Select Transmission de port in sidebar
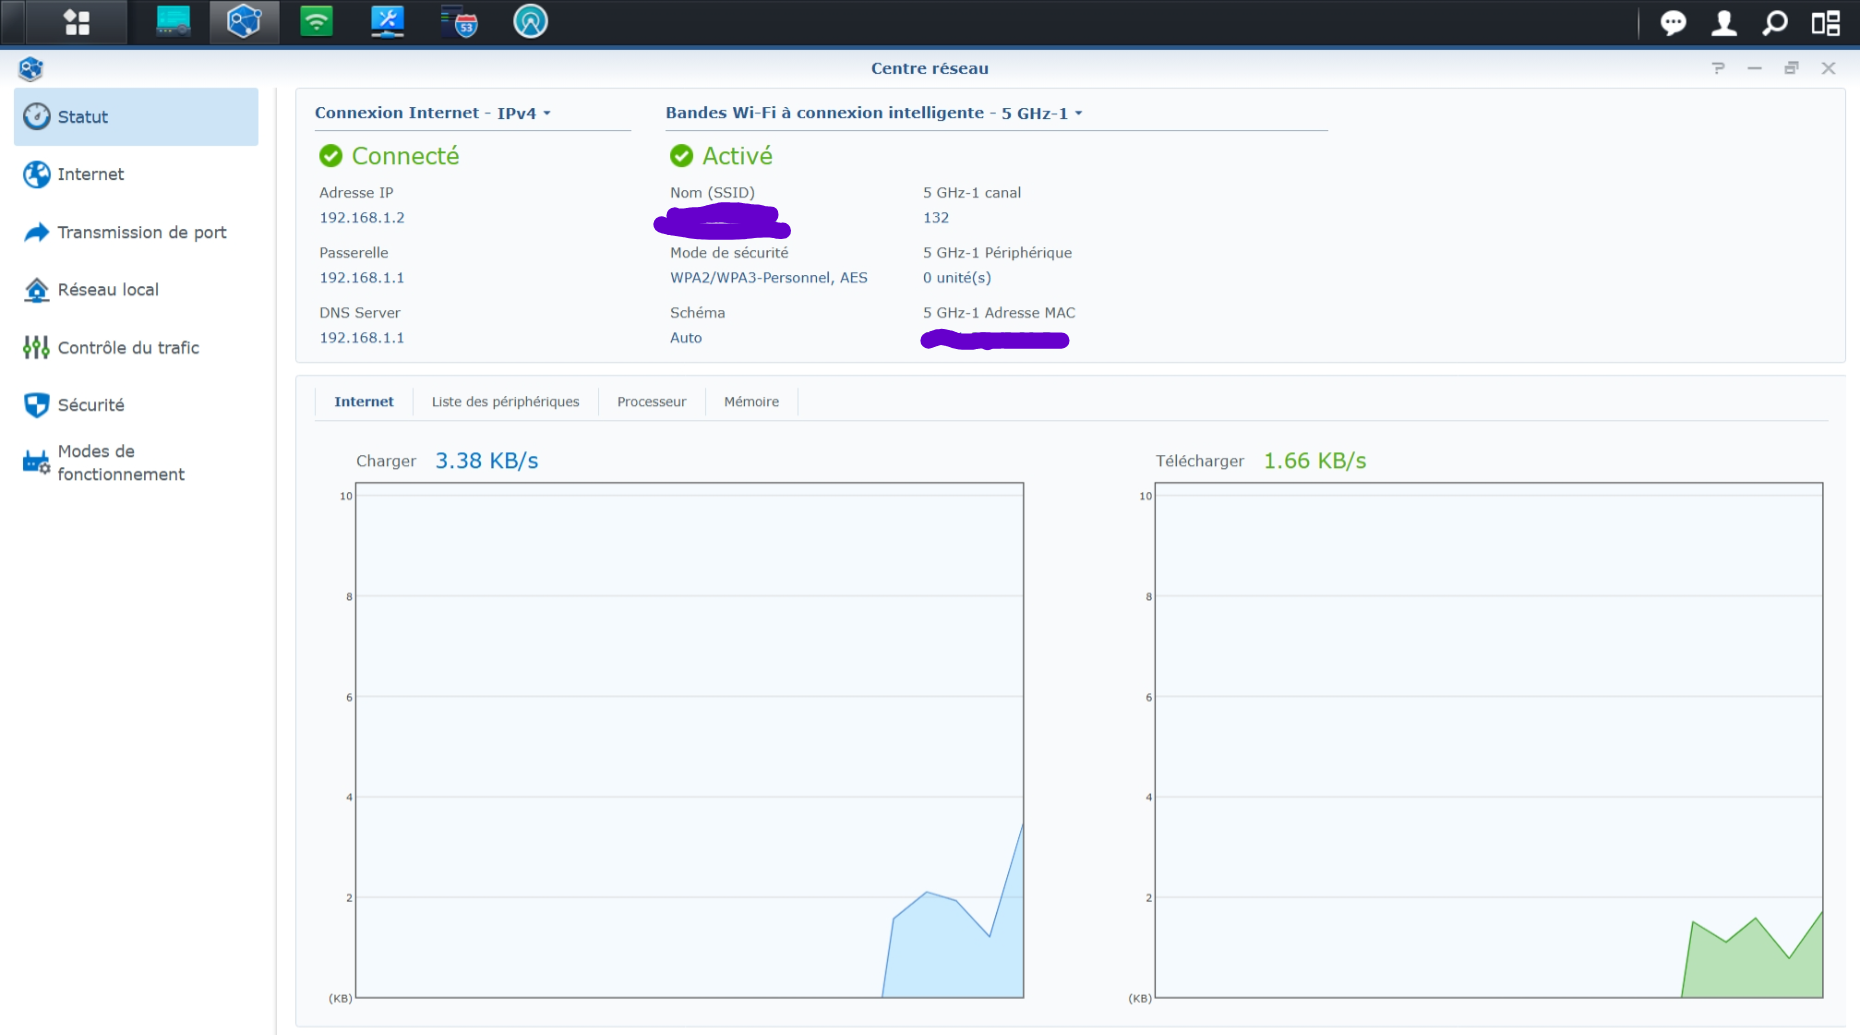This screenshot has height=1035, width=1860. 141,232
